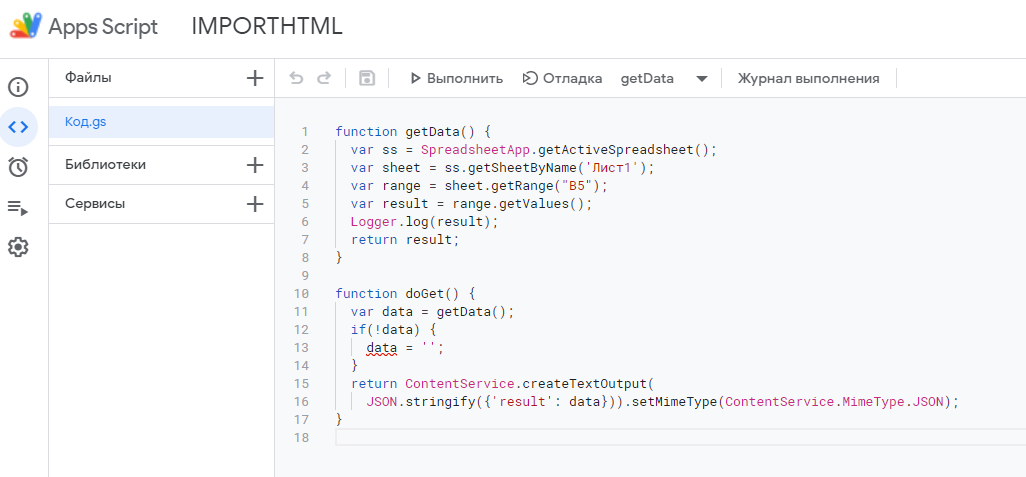Screen dimensions: 1026x477
Task: Select the Код.gs file
Action: [162, 122]
